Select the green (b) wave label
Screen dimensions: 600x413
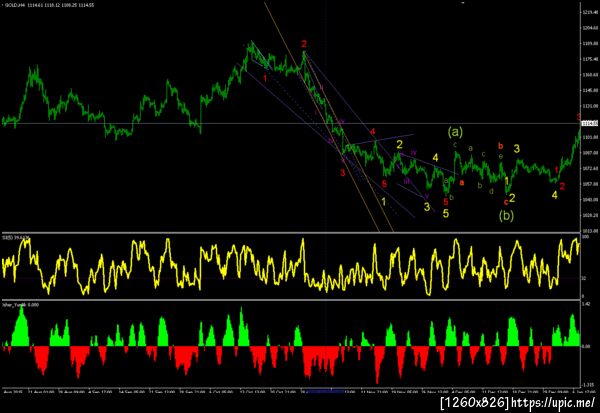pos(506,215)
